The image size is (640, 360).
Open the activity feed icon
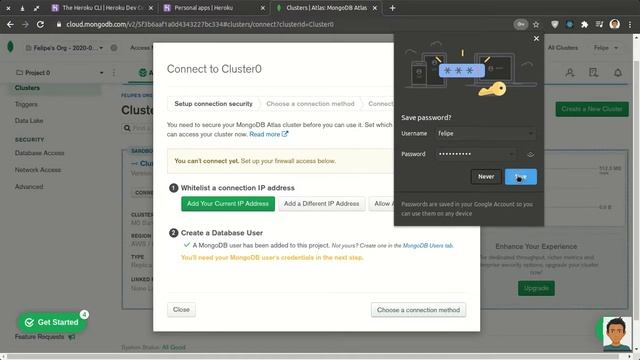point(593,73)
